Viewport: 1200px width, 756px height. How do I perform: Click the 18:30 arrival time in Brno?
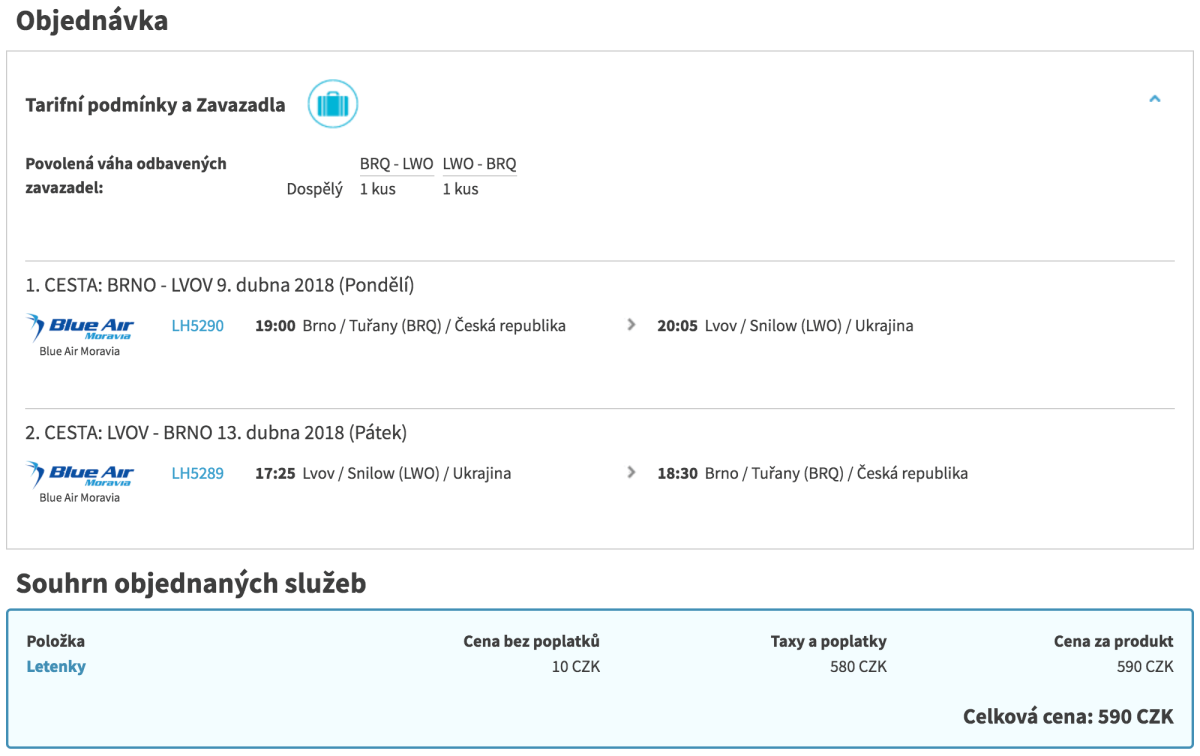(677, 473)
